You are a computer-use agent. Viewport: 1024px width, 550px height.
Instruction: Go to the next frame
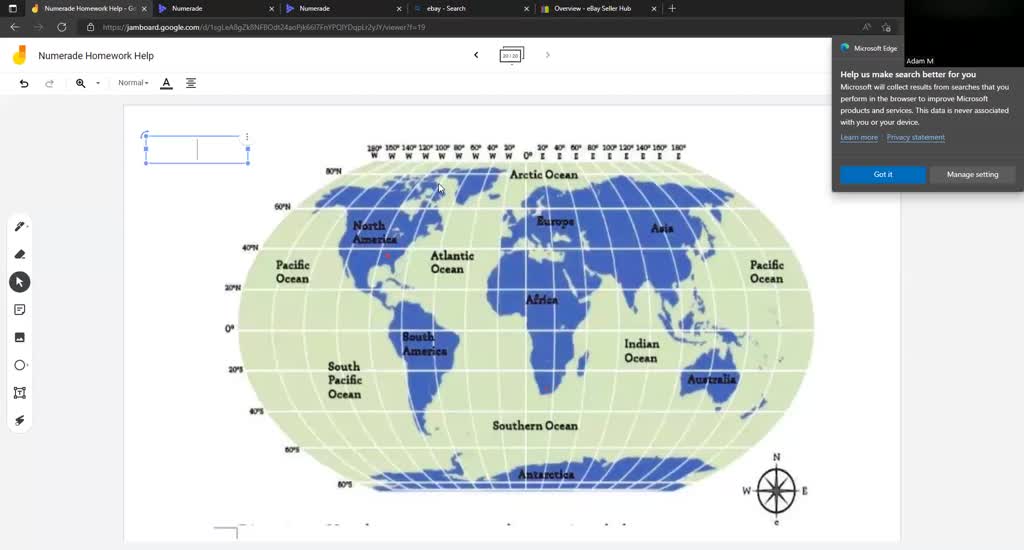(547, 55)
